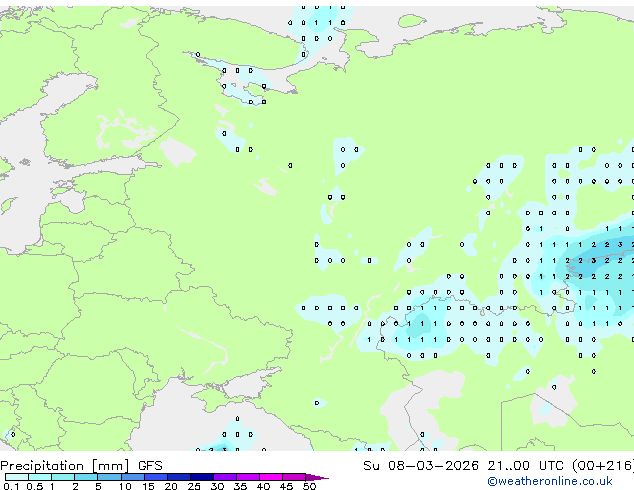Click the 'Precipitation [mm] GFS' title text
Image resolution: width=634 pixels, height=490 pixels.
(81, 466)
